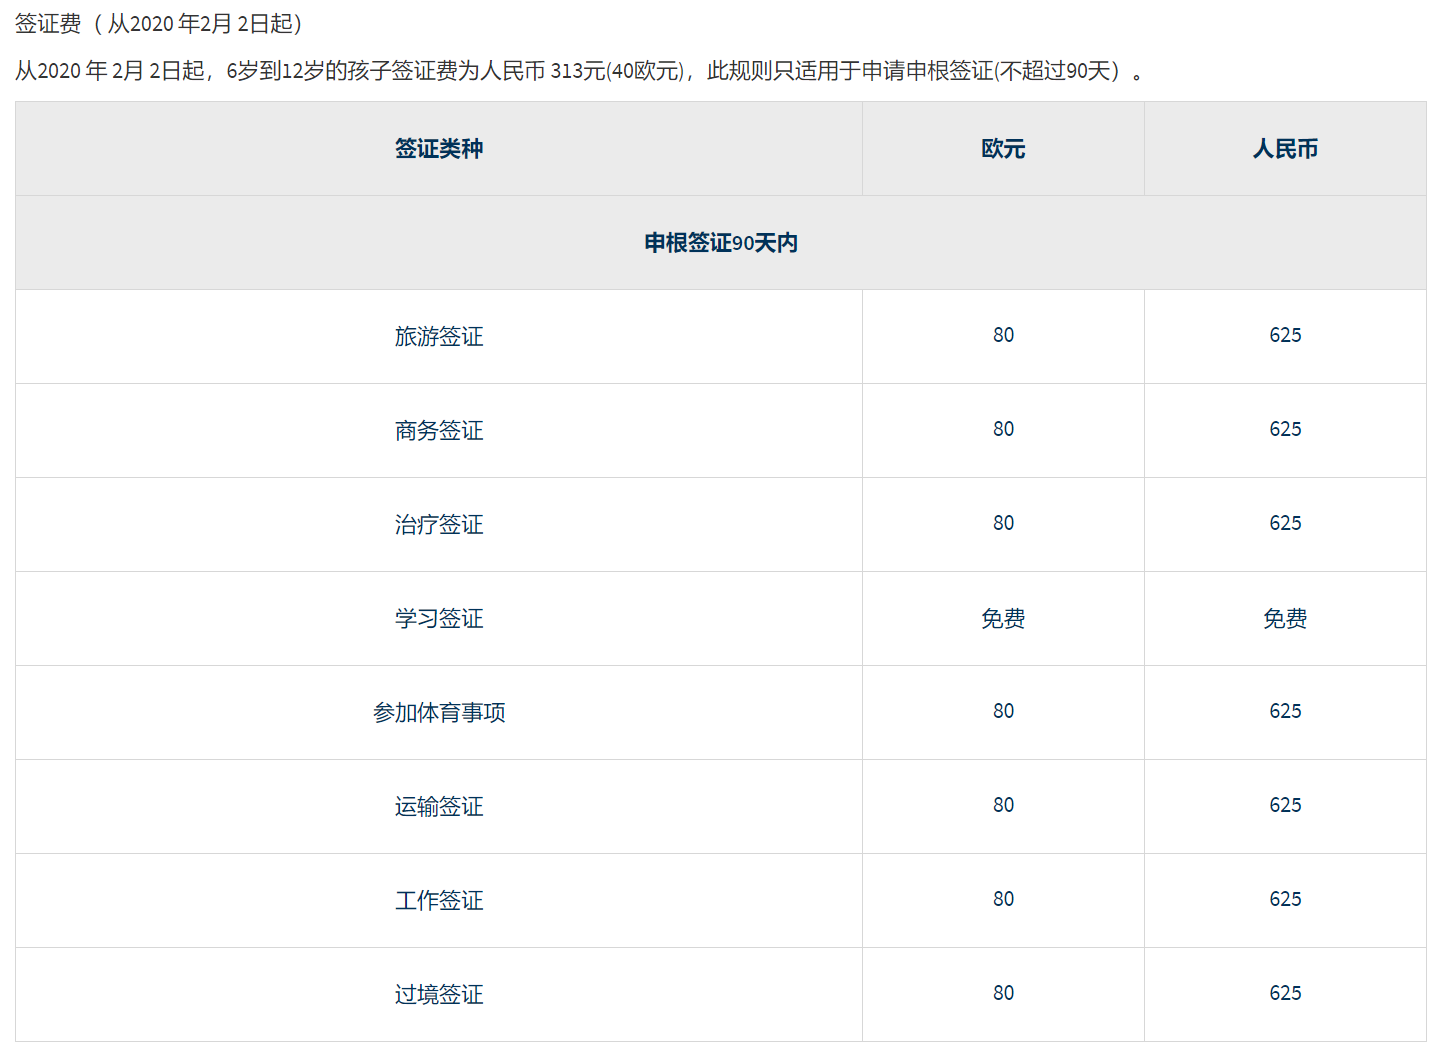The height and width of the screenshot is (1042, 1440).
Task: Click the 625 RMB value for 旅游签证
Action: tap(1285, 335)
